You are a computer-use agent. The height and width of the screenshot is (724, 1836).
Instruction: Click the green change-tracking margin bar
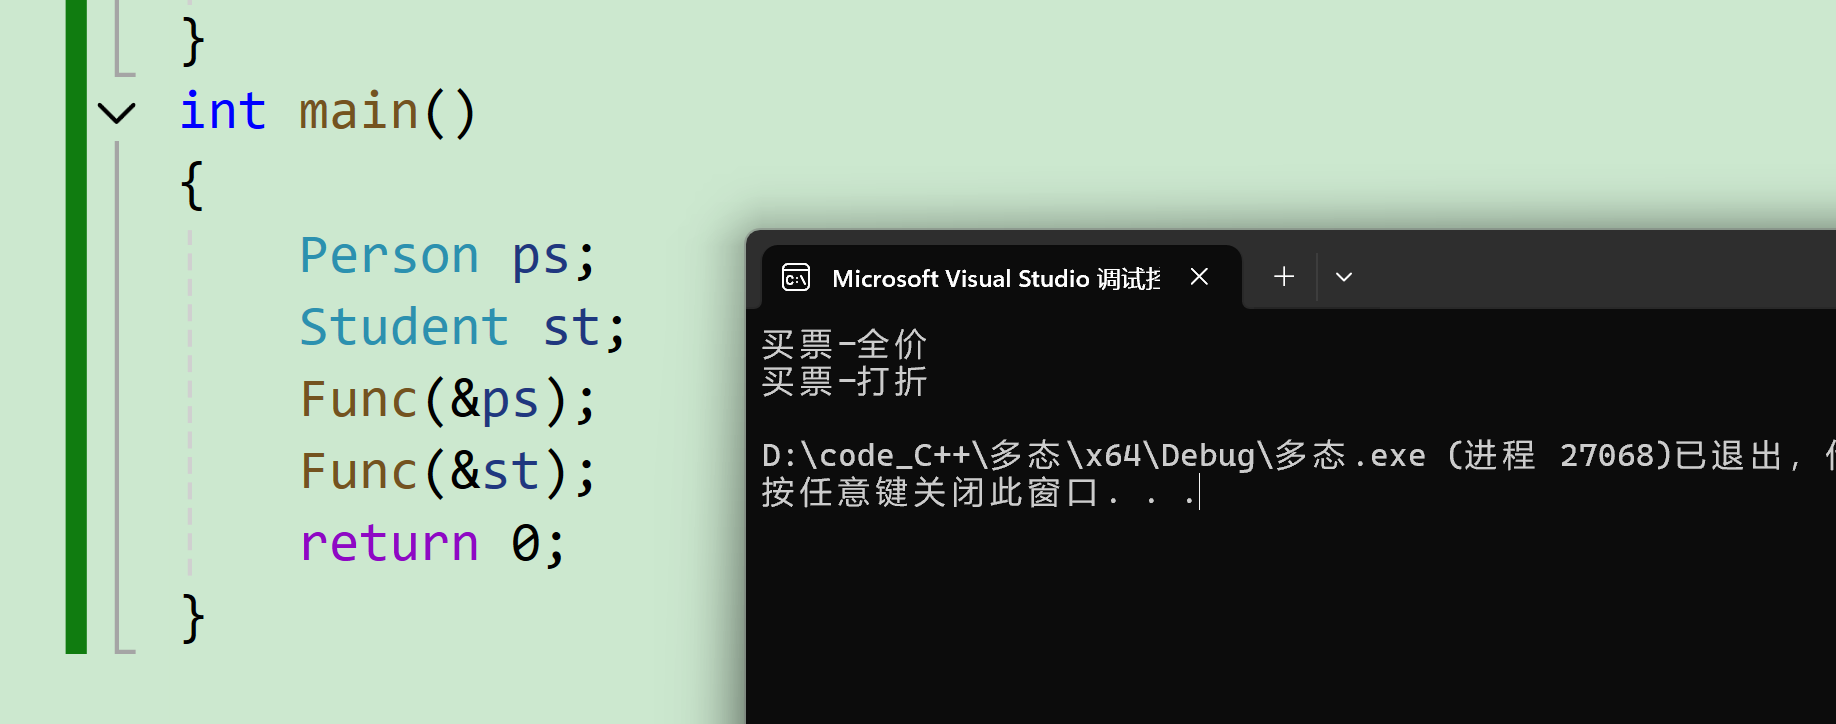(x=76, y=327)
